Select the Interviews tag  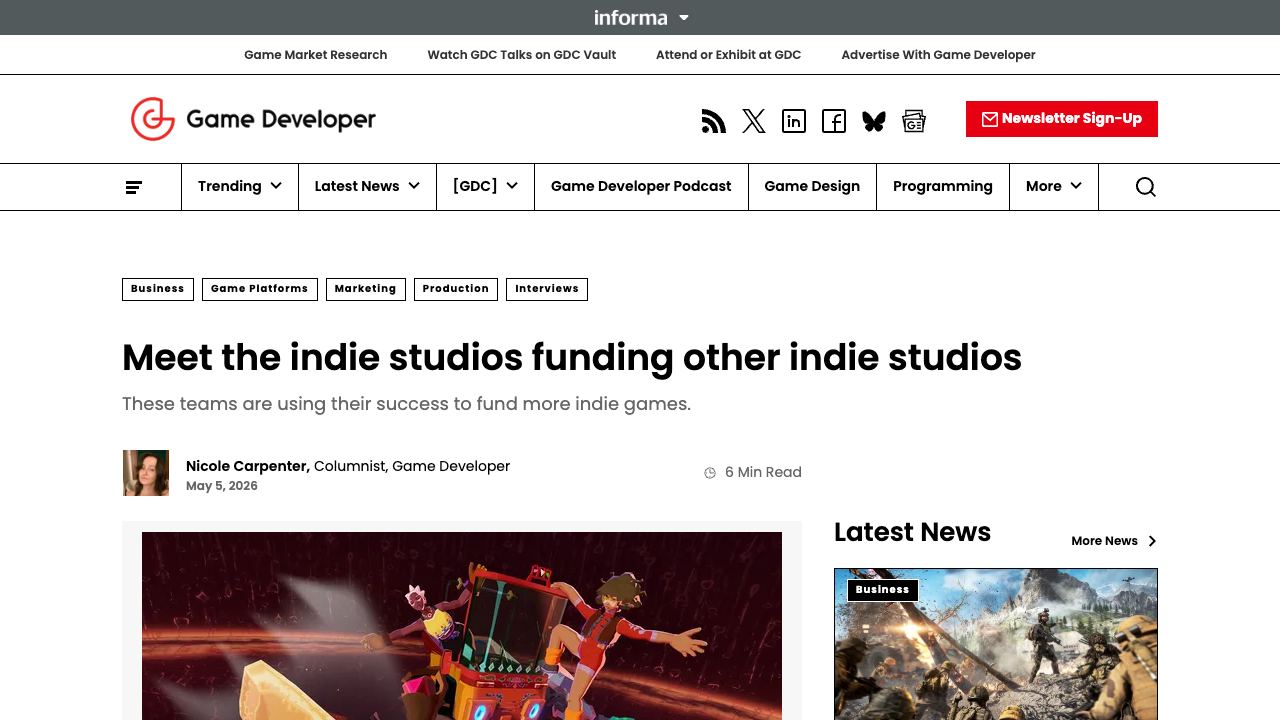pyautogui.click(x=547, y=289)
